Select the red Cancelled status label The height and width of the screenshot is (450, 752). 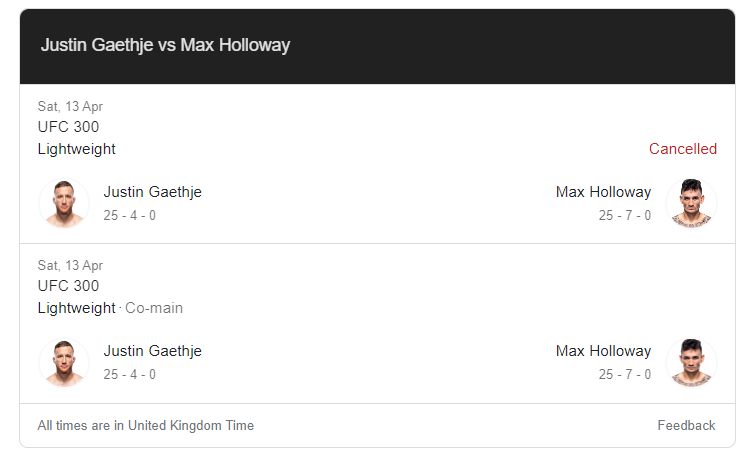[x=682, y=149]
